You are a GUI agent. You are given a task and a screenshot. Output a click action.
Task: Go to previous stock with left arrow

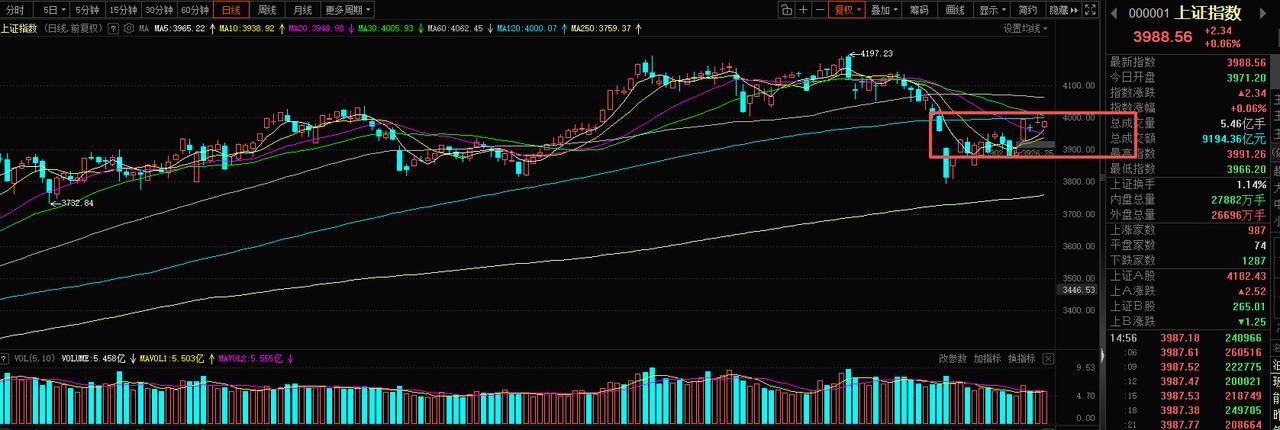1115,12
